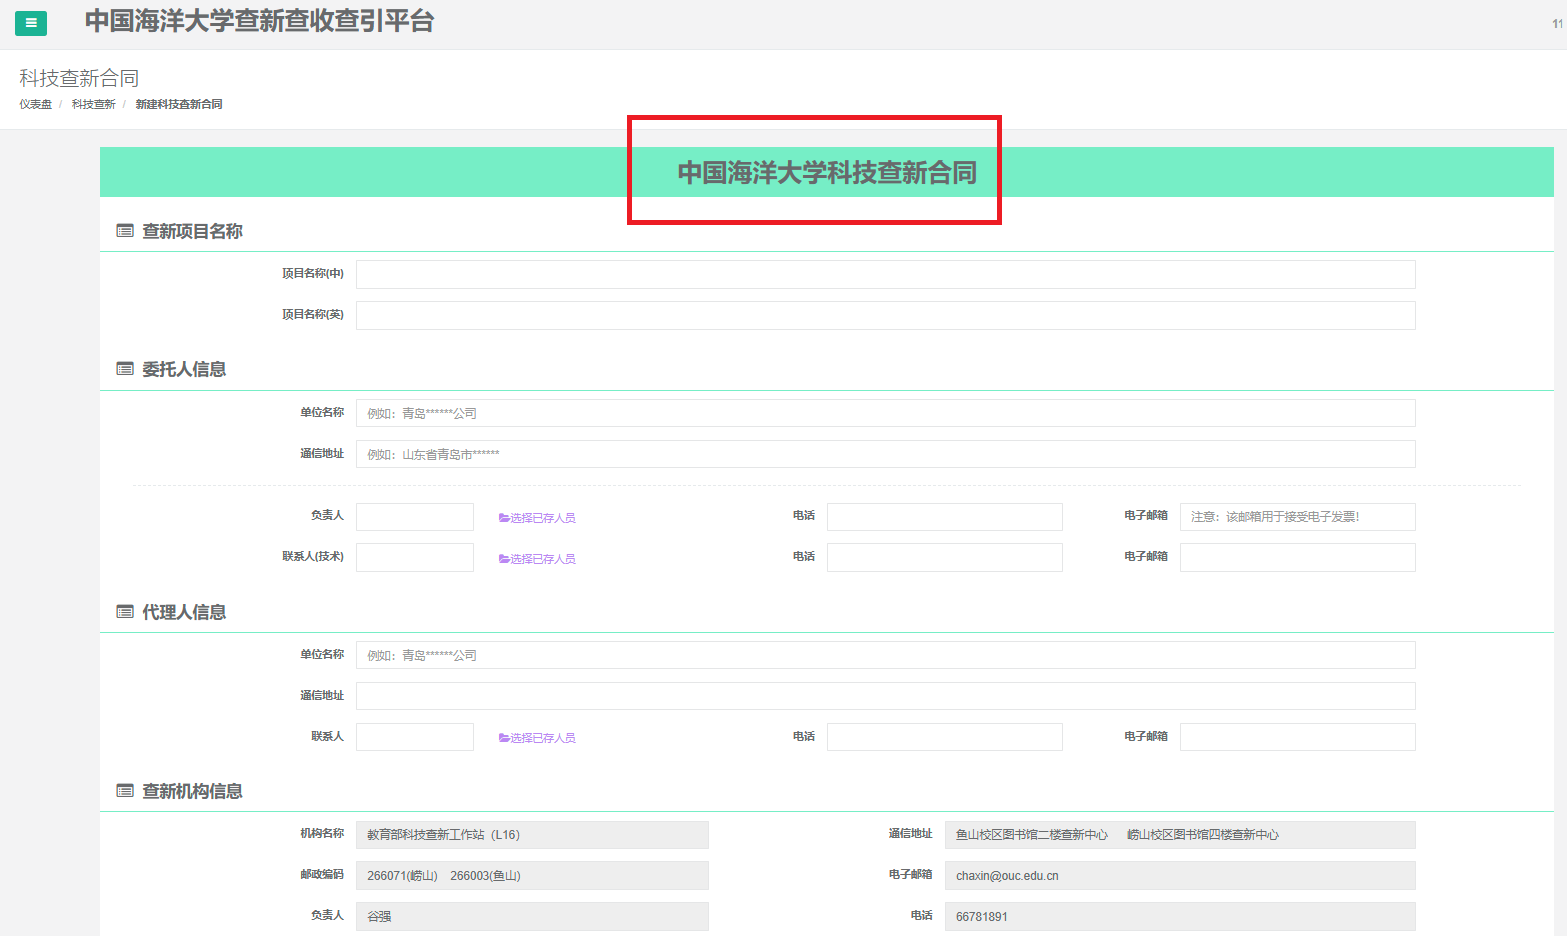
Task: Click 新建科技查新合同 breadcrumb item
Action: tap(179, 104)
